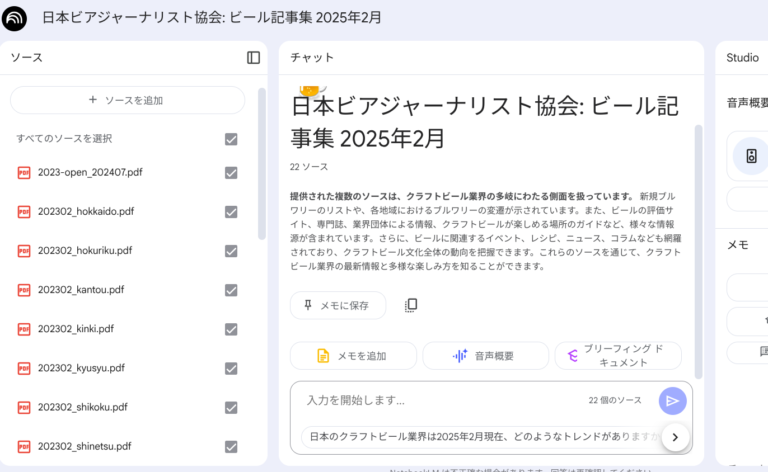The image size is (768, 472).
Task: Copy the summary with the copy icon
Action: 411,305
